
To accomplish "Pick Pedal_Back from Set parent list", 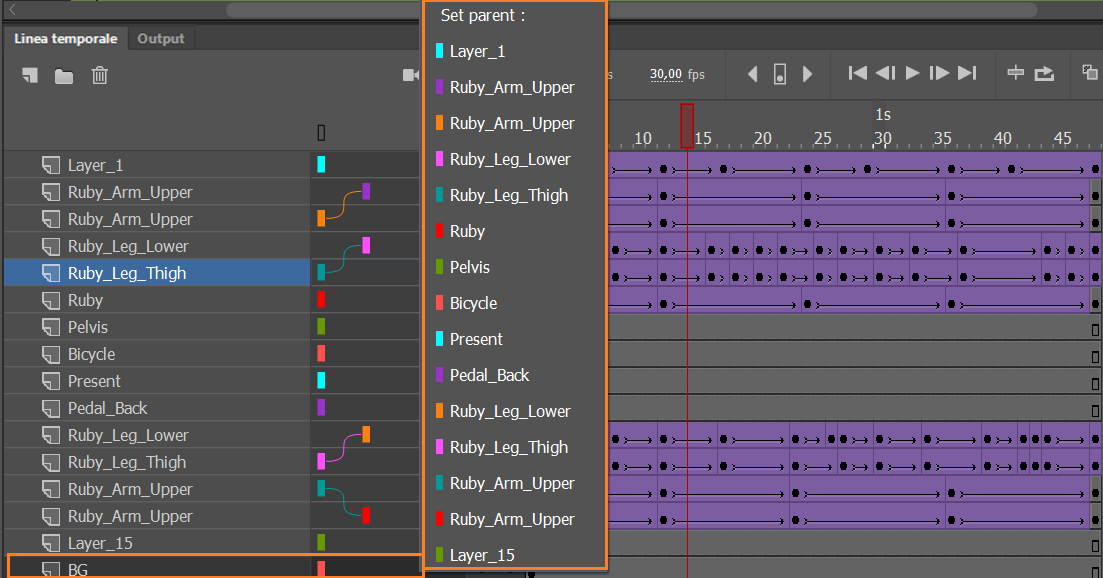I will click(489, 375).
